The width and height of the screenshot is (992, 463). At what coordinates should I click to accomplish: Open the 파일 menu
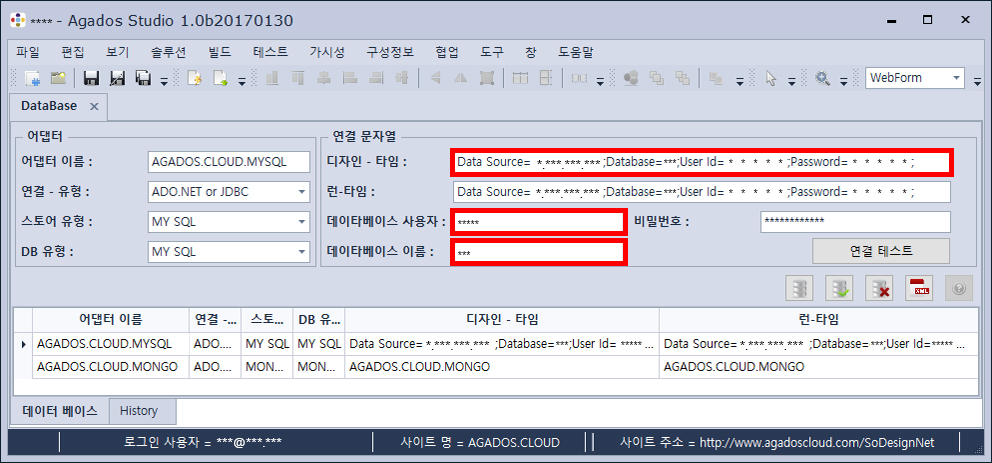(x=27, y=52)
